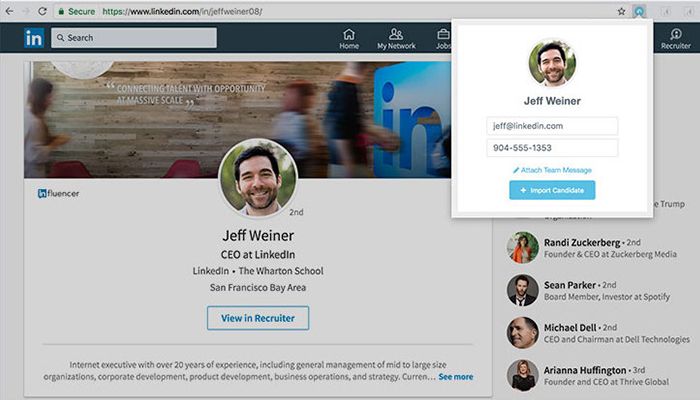
Task: Reload the page with refresh icon
Action: [x=42, y=11]
